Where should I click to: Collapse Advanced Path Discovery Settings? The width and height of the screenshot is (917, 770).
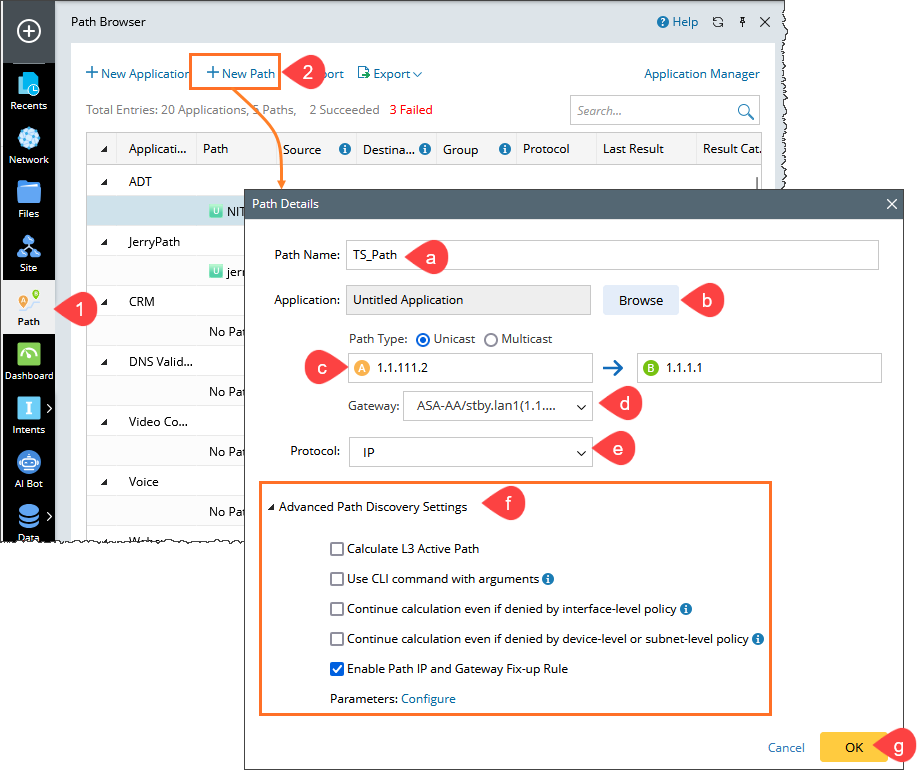coord(271,507)
